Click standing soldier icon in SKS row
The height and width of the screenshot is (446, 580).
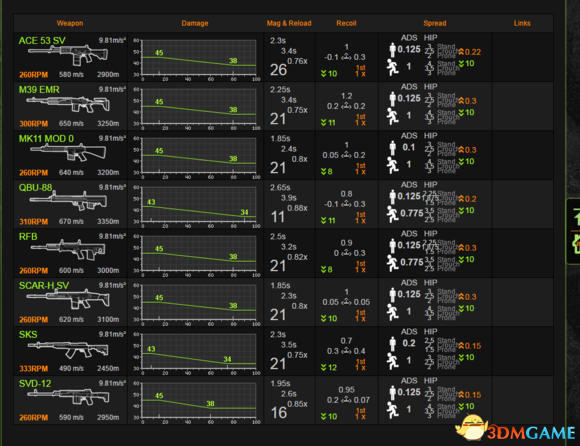392,344
